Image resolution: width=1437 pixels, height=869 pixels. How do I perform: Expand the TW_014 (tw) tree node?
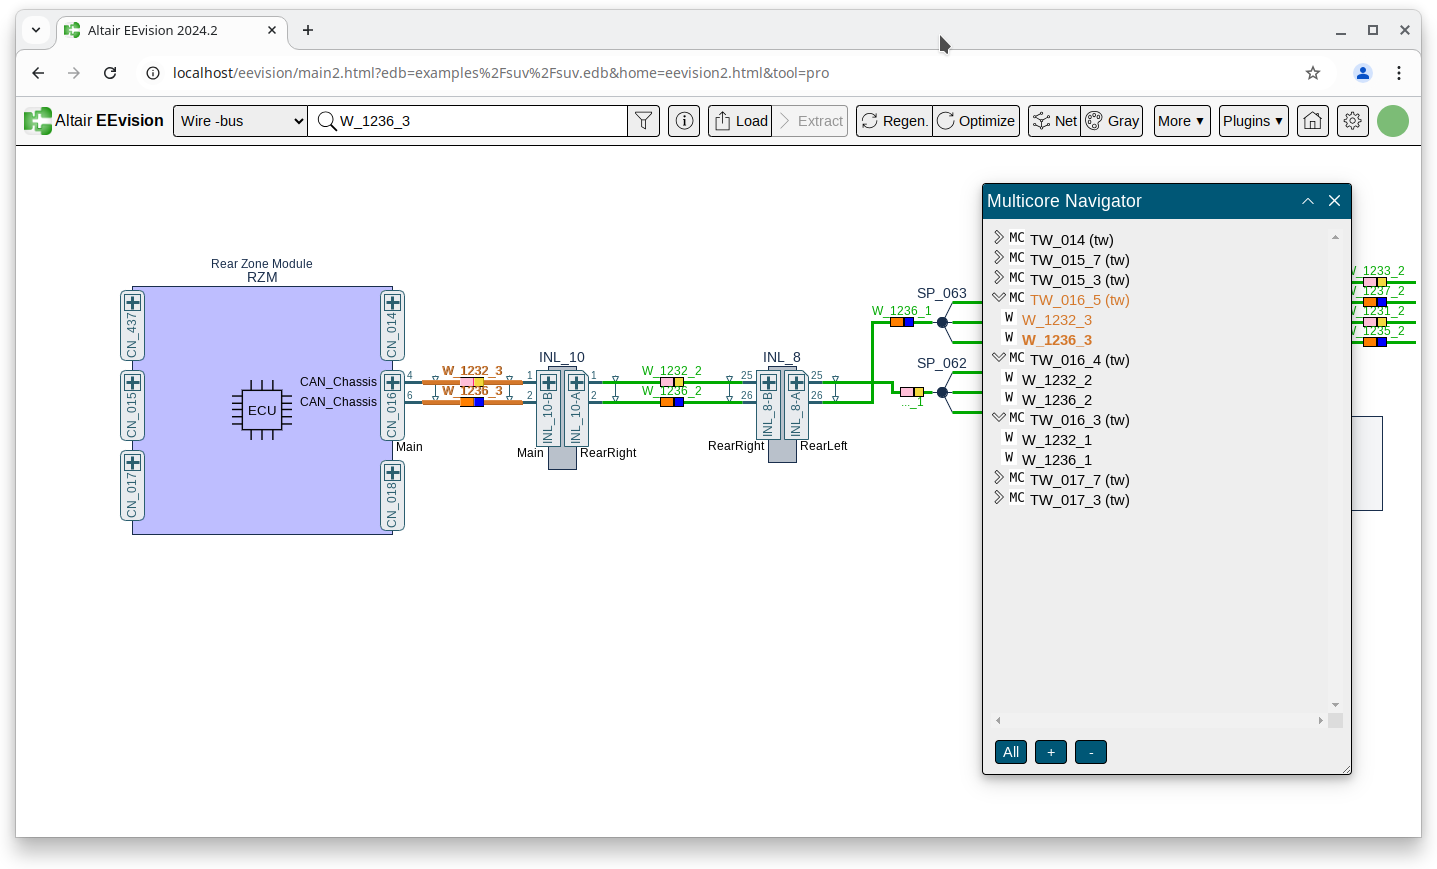(x=998, y=238)
